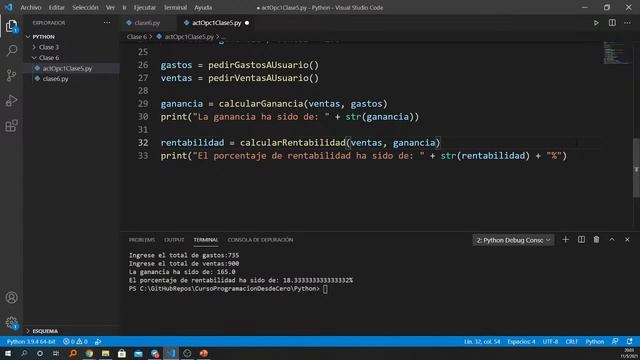This screenshot has width=640, height=360.
Task: Create a new terminal with plus icon
Action: tap(565, 240)
